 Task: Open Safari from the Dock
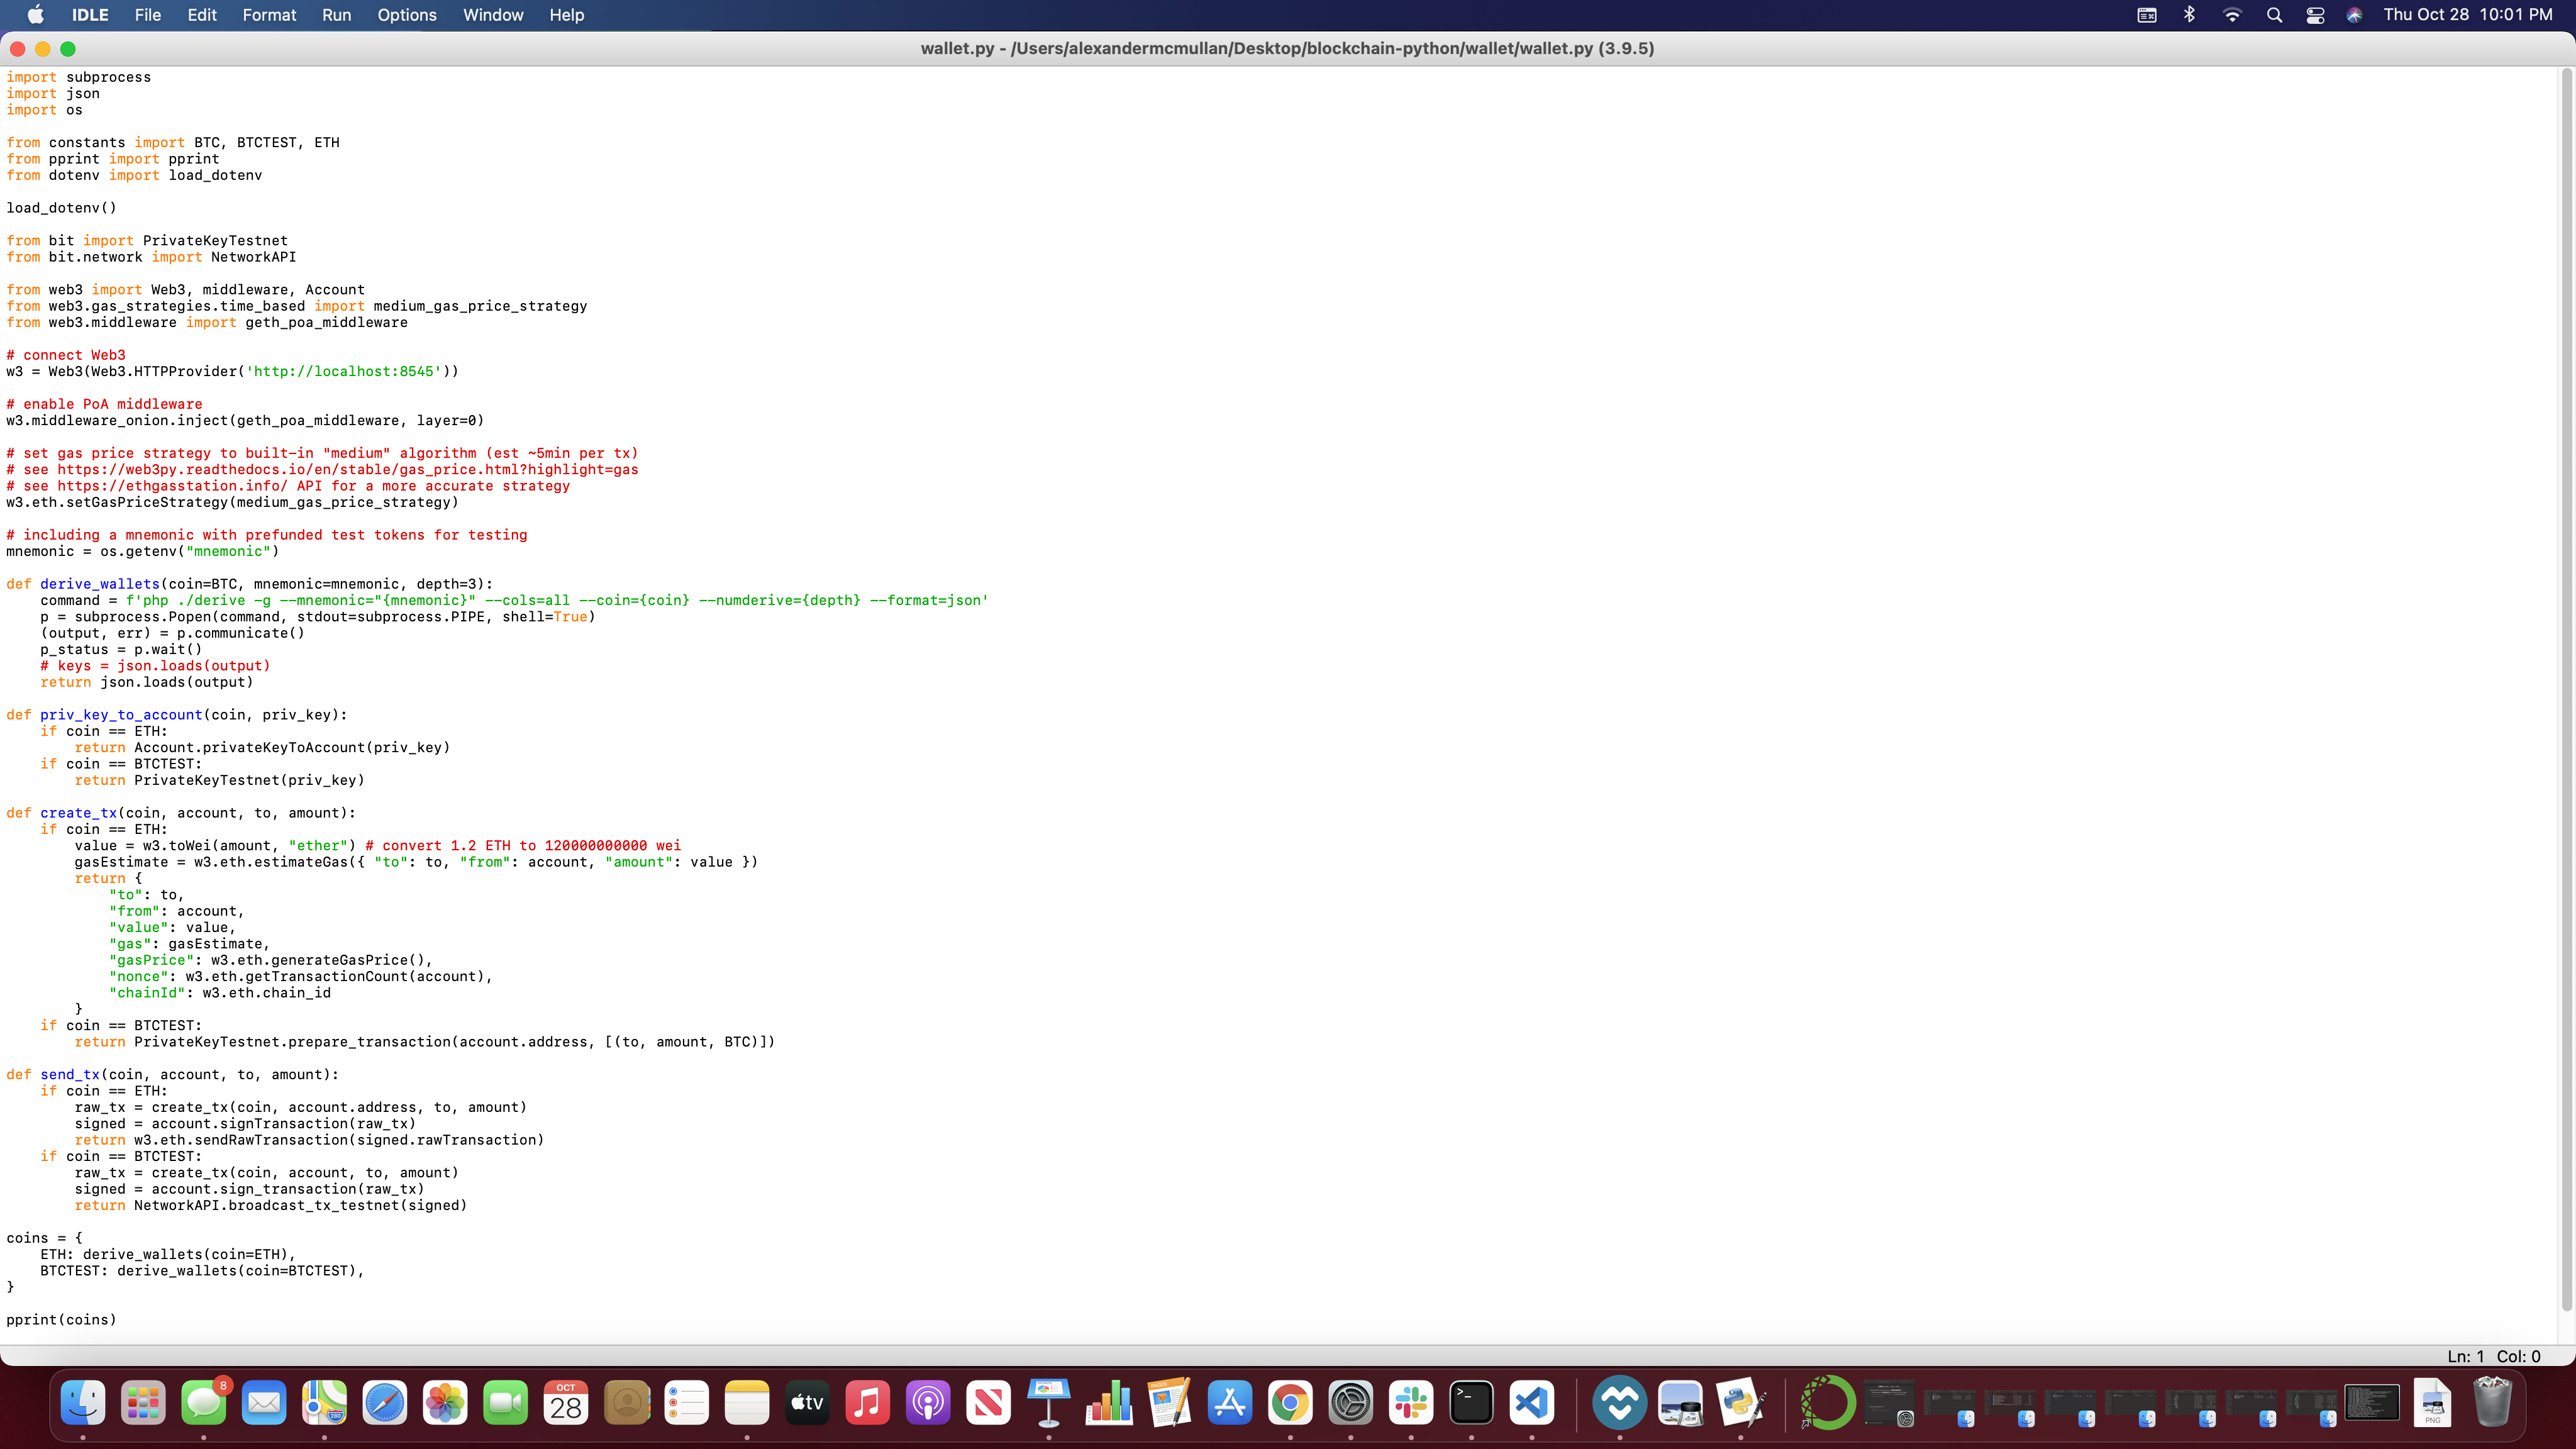pyautogui.click(x=385, y=1403)
